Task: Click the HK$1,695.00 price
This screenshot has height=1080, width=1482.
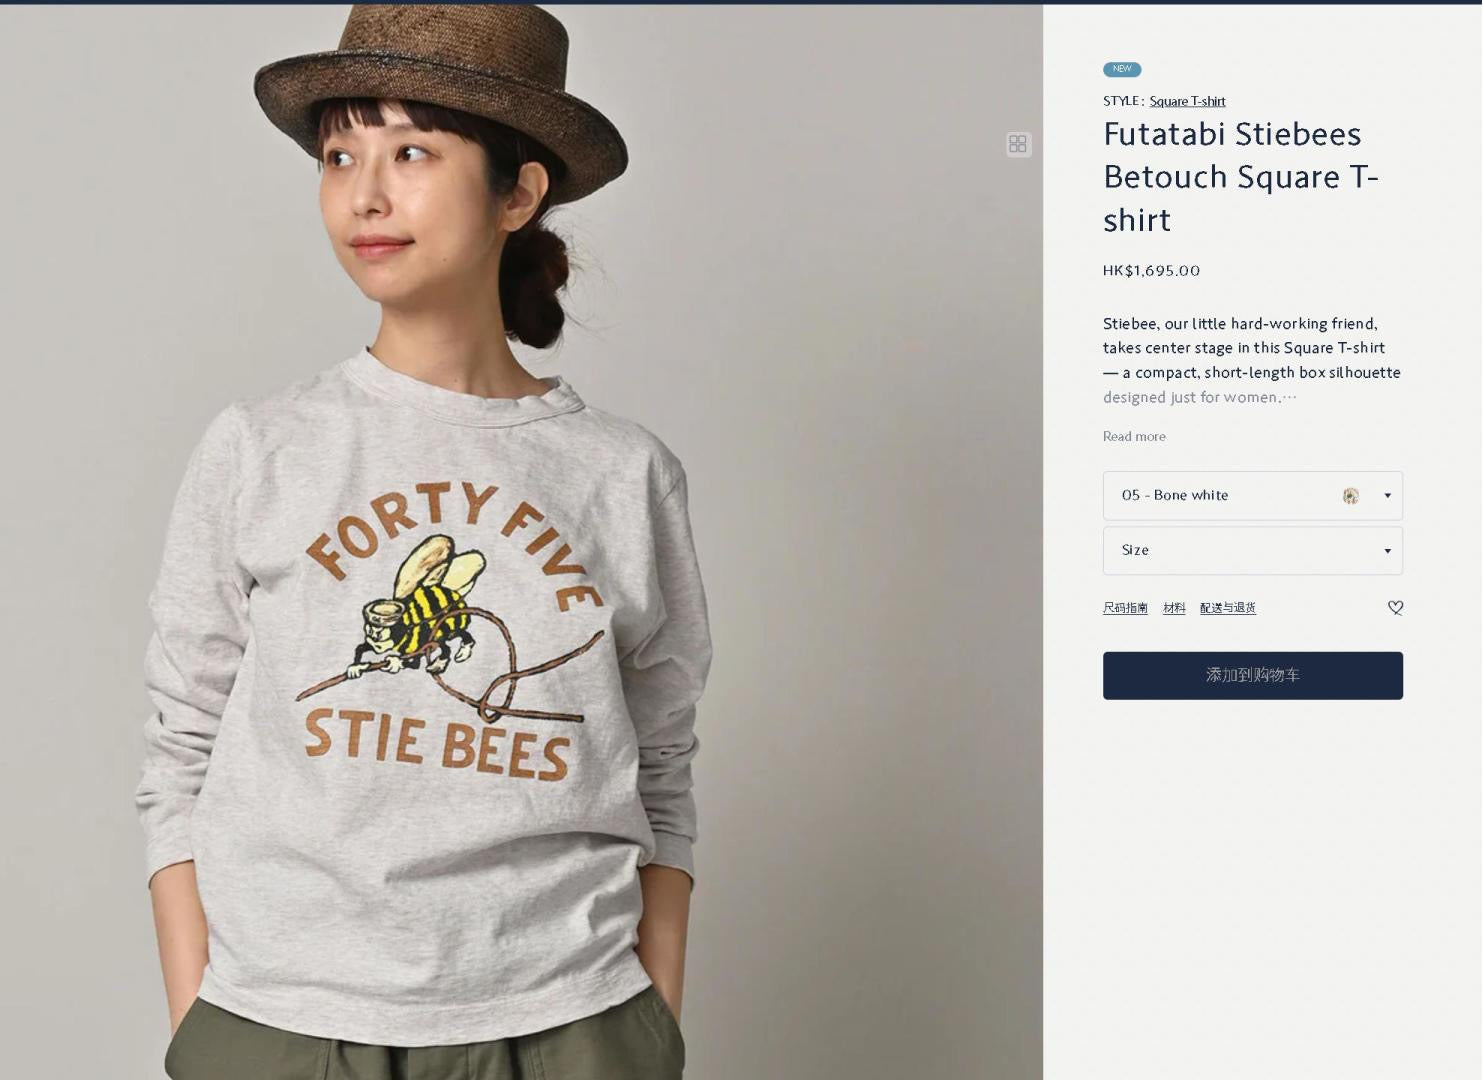Action: [x=1151, y=271]
